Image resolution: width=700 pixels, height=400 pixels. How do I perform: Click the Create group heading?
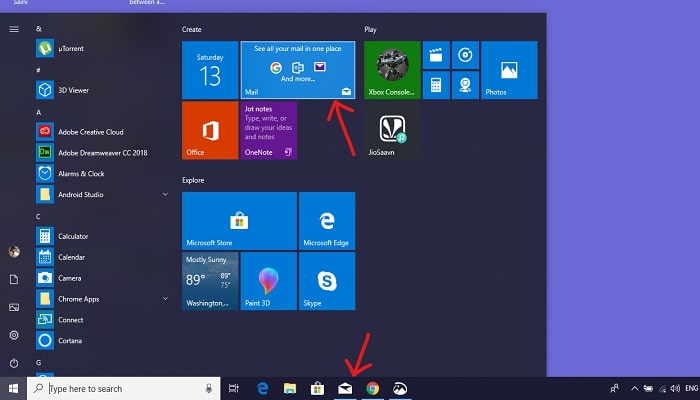pos(192,29)
